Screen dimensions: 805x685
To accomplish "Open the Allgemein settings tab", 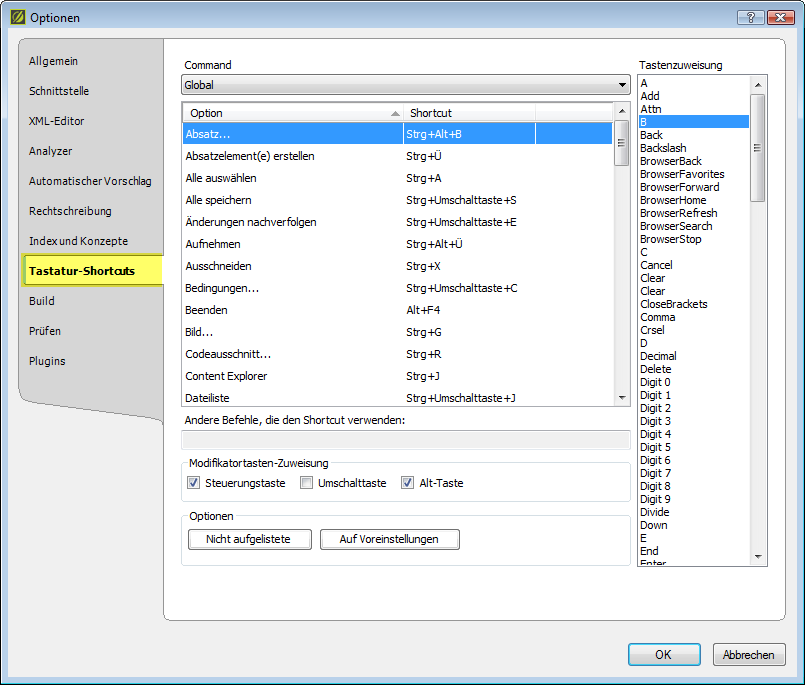I will pos(54,62).
